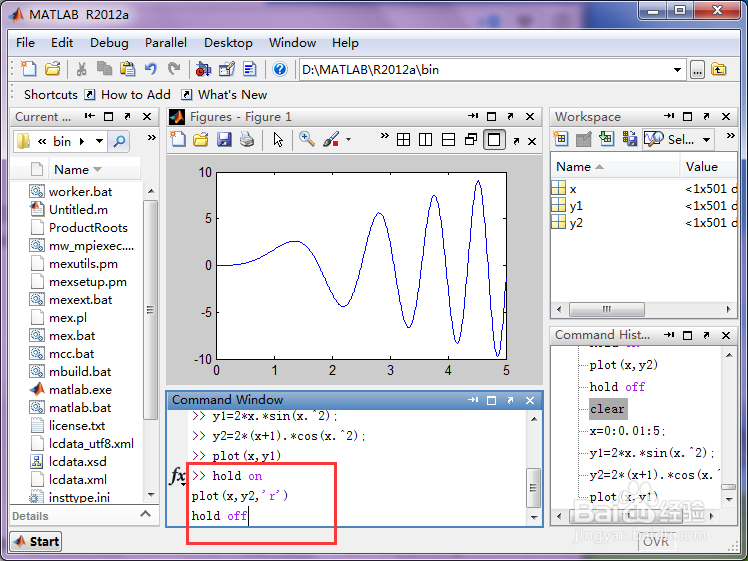The height and width of the screenshot is (561, 748).
Task: Select matlab.exe in file list
Action: (x=80, y=390)
